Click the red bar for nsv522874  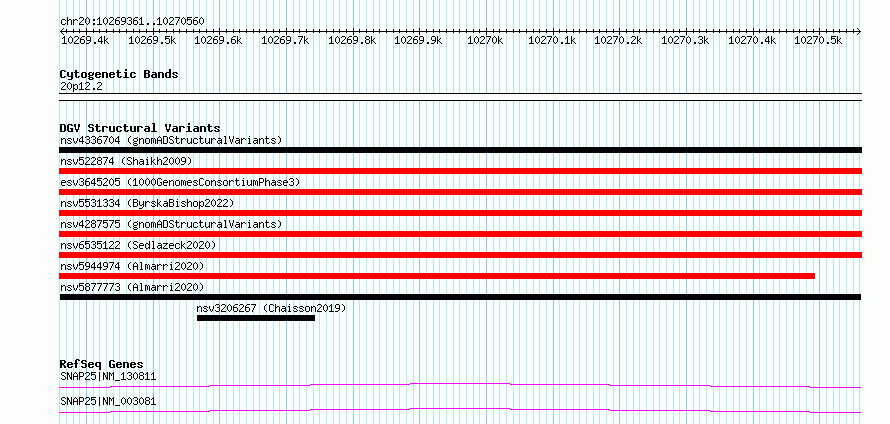460,171
